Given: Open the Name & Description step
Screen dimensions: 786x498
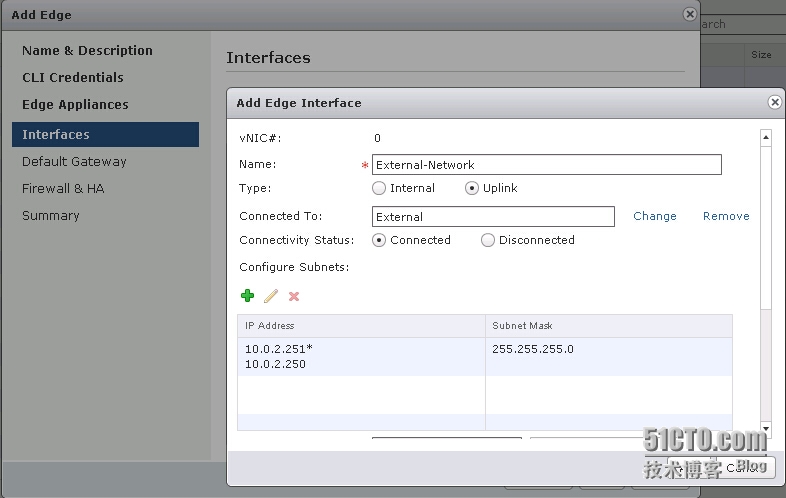Looking at the screenshot, I should pos(87,51).
